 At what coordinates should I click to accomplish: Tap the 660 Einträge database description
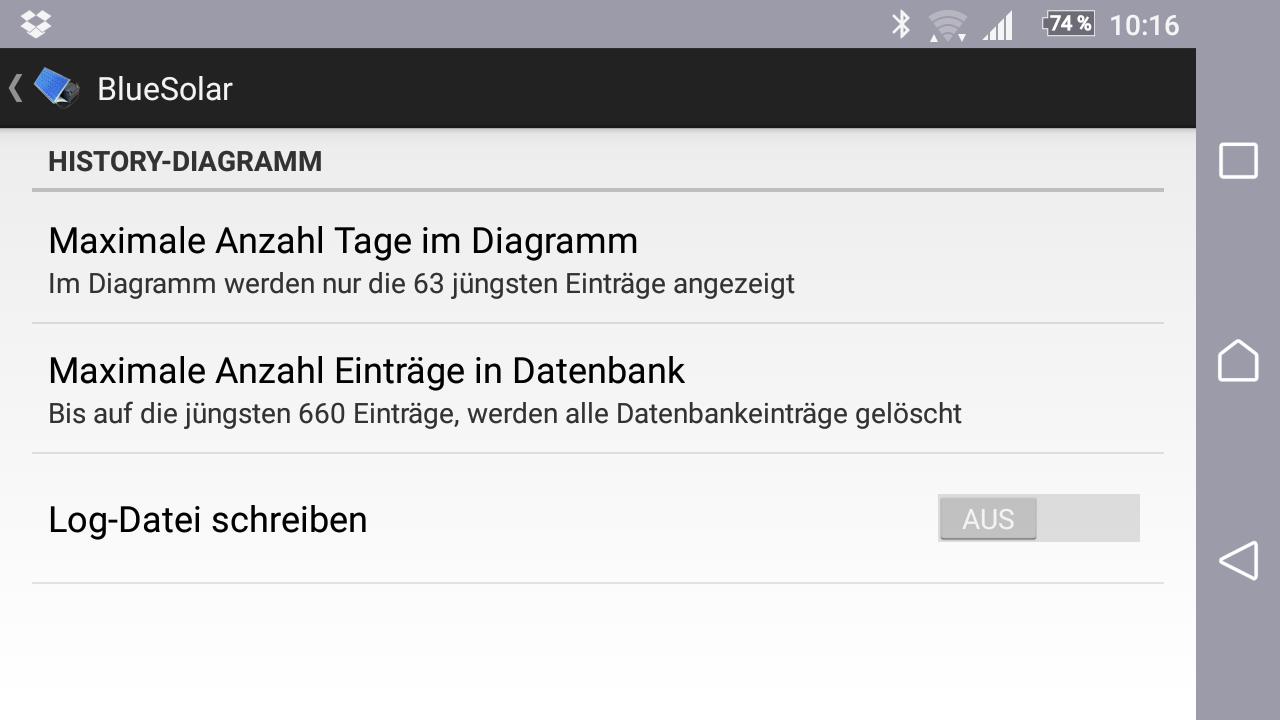505,414
